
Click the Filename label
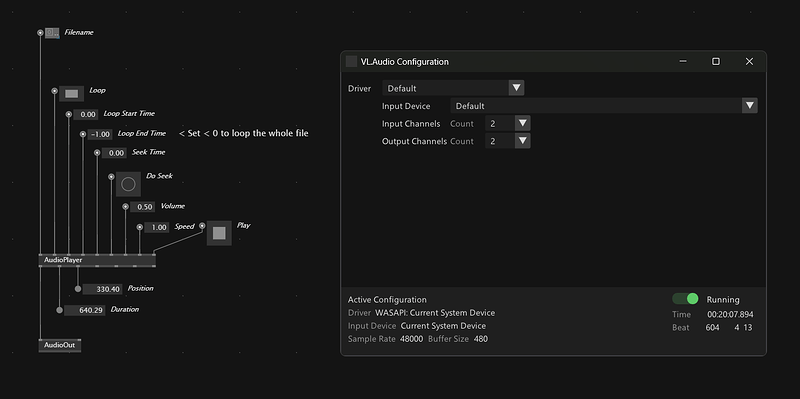pyautogui.click(x=79, y=32)
